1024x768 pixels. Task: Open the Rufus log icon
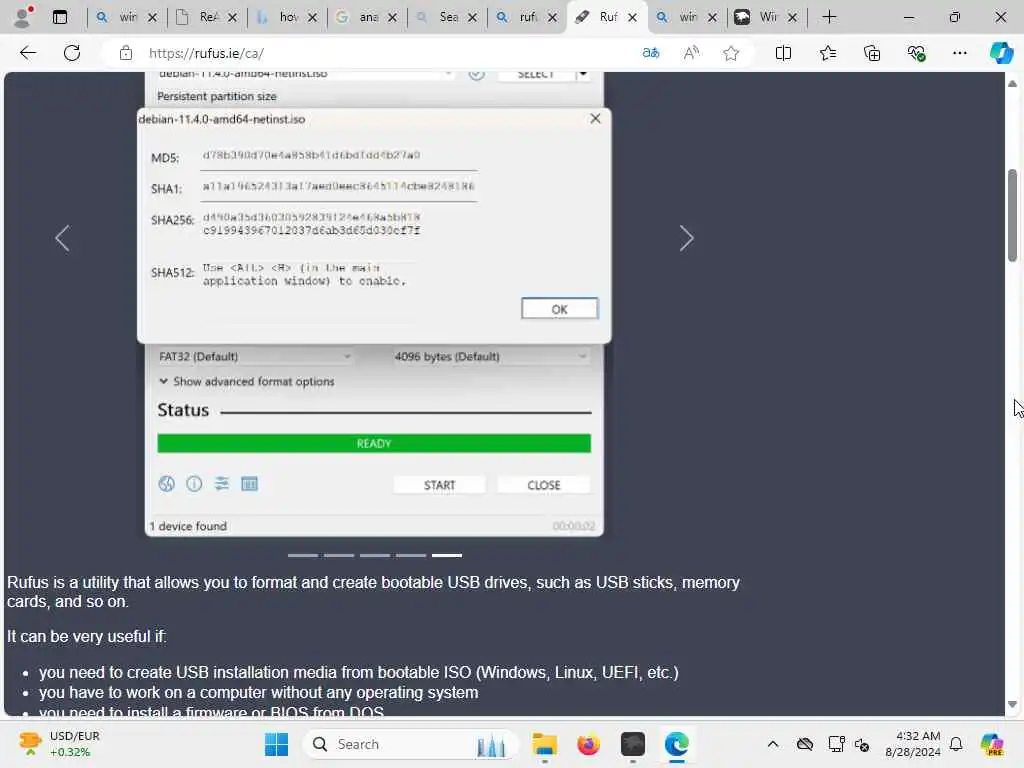point(249,484)
